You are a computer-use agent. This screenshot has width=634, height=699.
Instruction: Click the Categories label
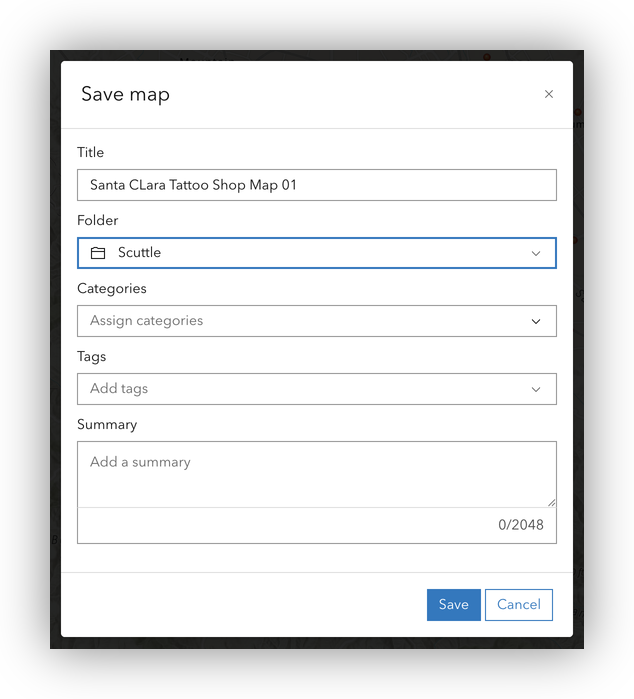pyautogui.click(x=111, y=288)
